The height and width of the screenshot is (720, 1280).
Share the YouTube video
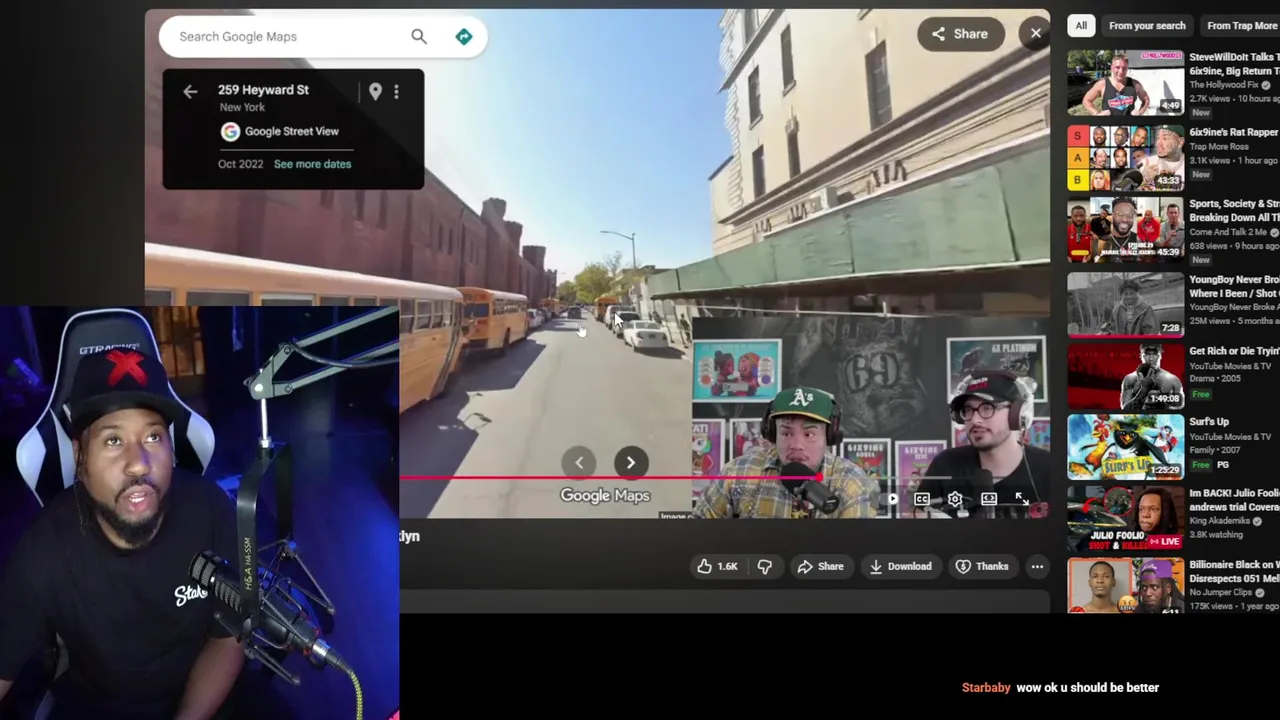coord(820,566)
